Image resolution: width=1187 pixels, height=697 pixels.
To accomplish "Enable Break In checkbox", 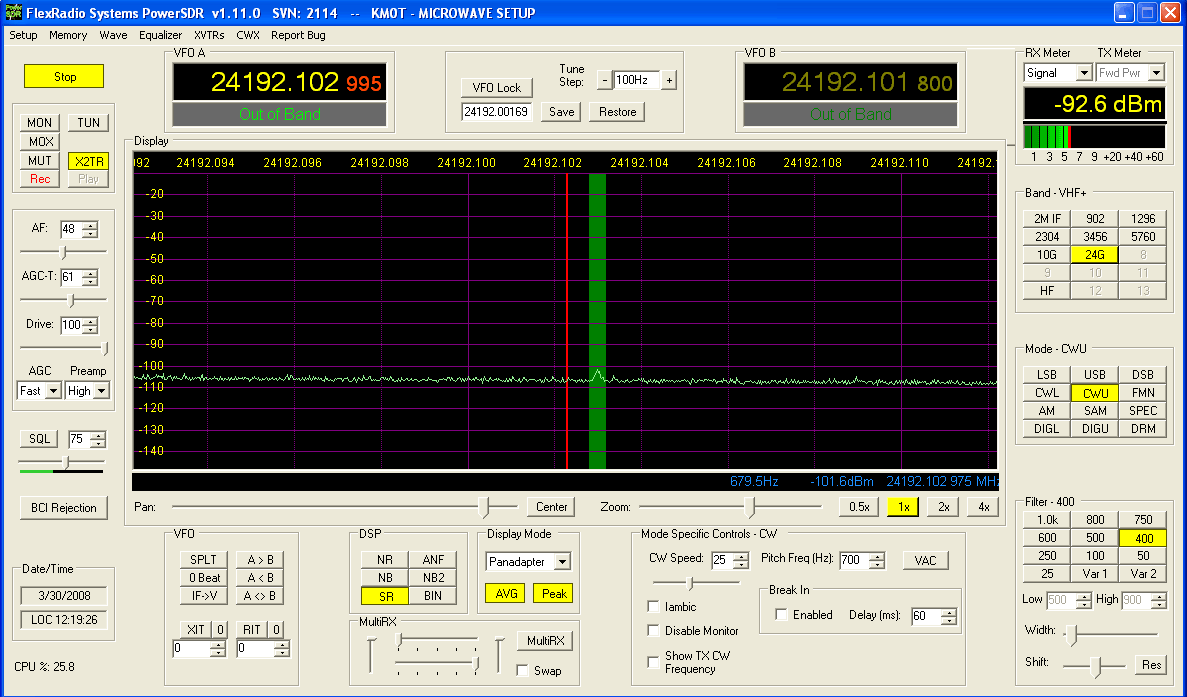I will tap(782, 615).
